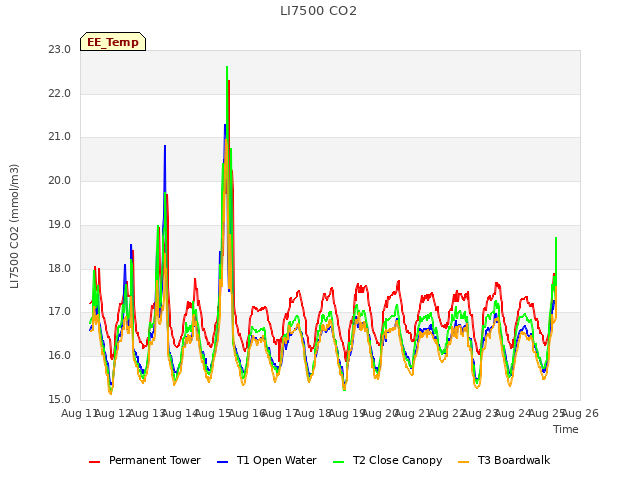640x480 pixels.
Task: Click the green spike at the end on Aug 25
Action: [x=556, y=238]
